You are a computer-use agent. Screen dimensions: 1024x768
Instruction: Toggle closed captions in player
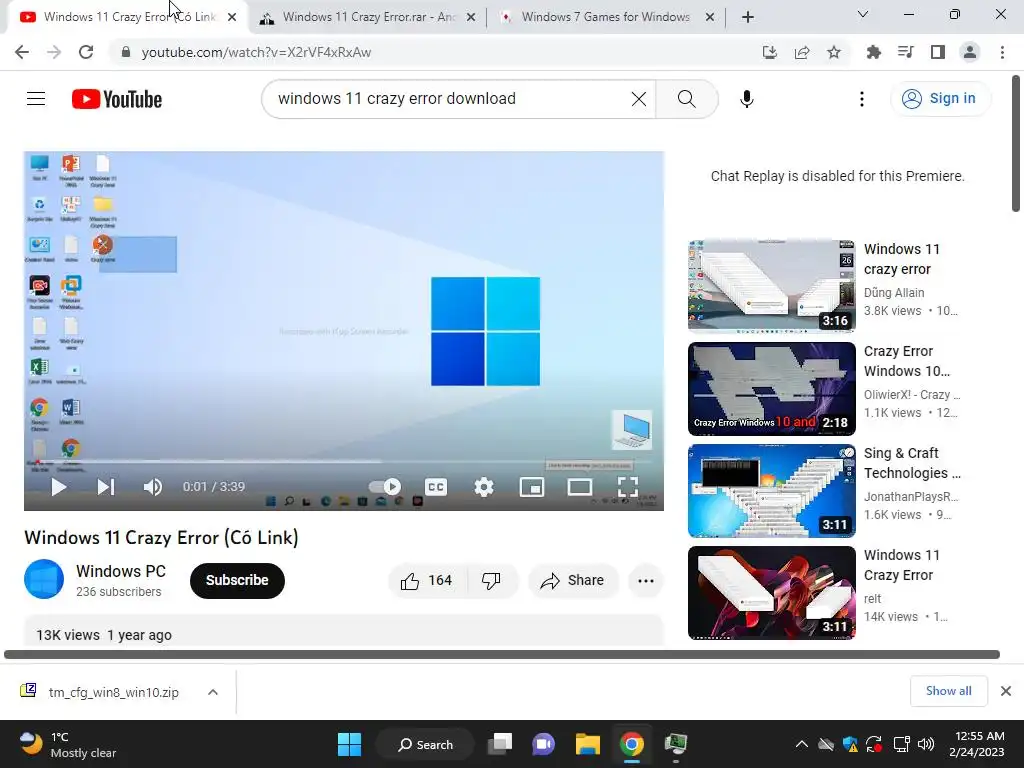[x=436, y=487]
